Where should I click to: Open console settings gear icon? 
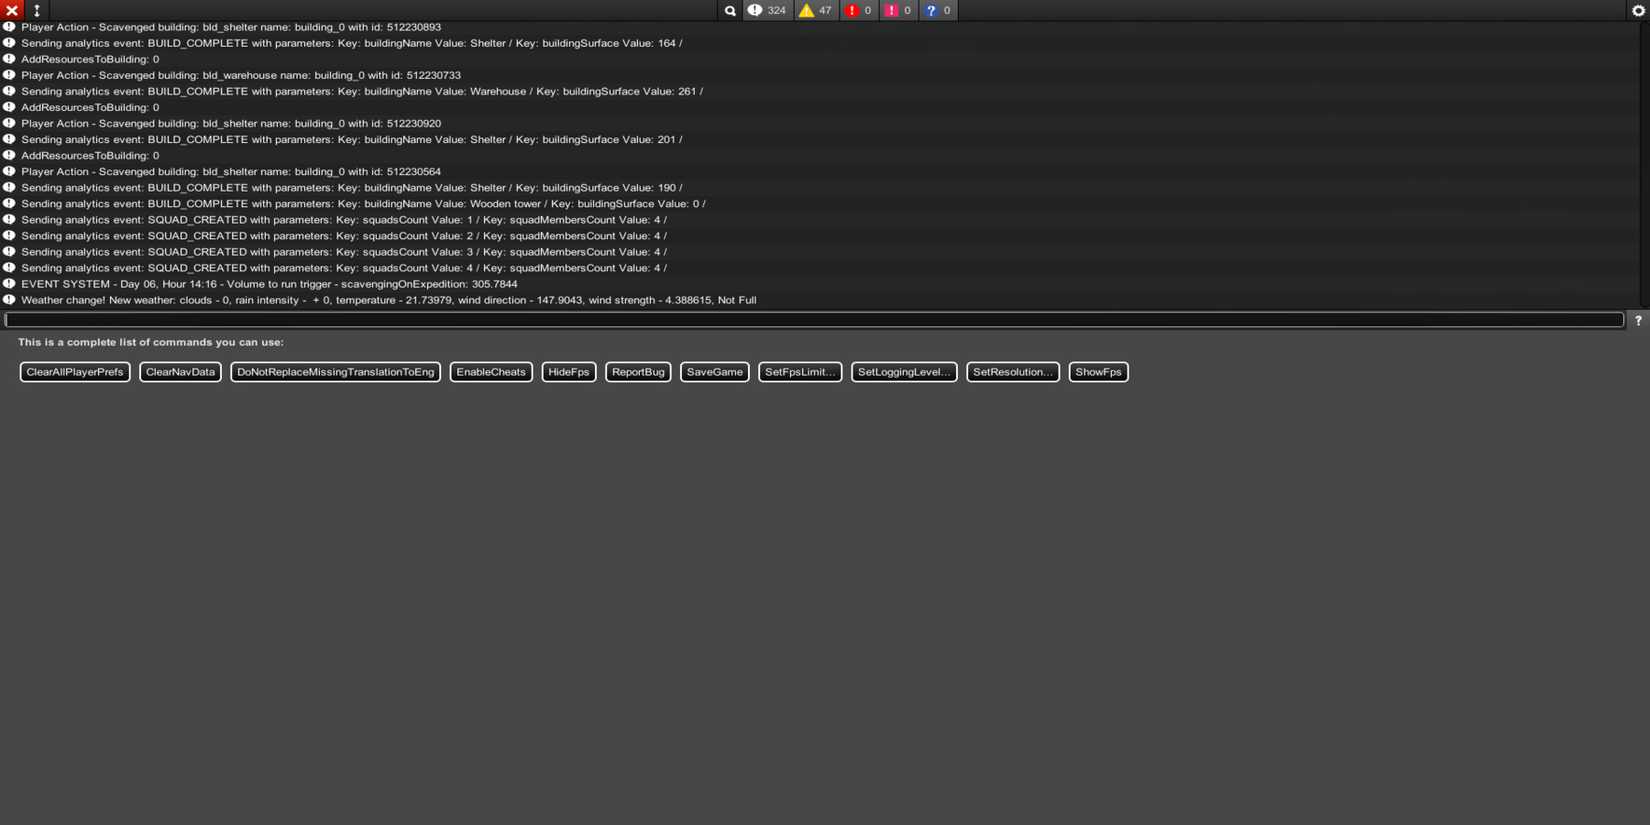tap(1638, 10)
